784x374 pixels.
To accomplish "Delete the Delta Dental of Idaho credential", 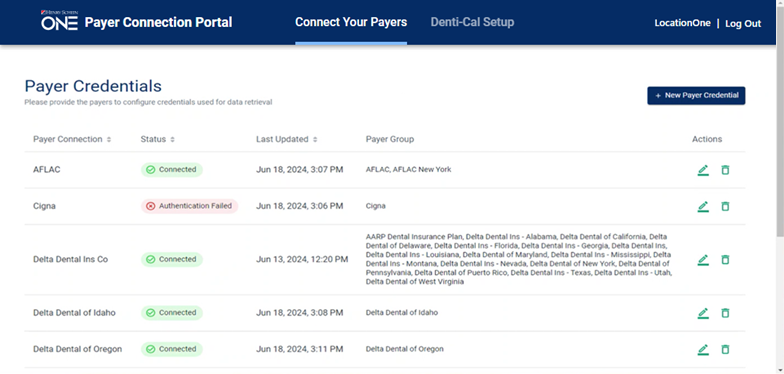I will [x=725, y=313].
